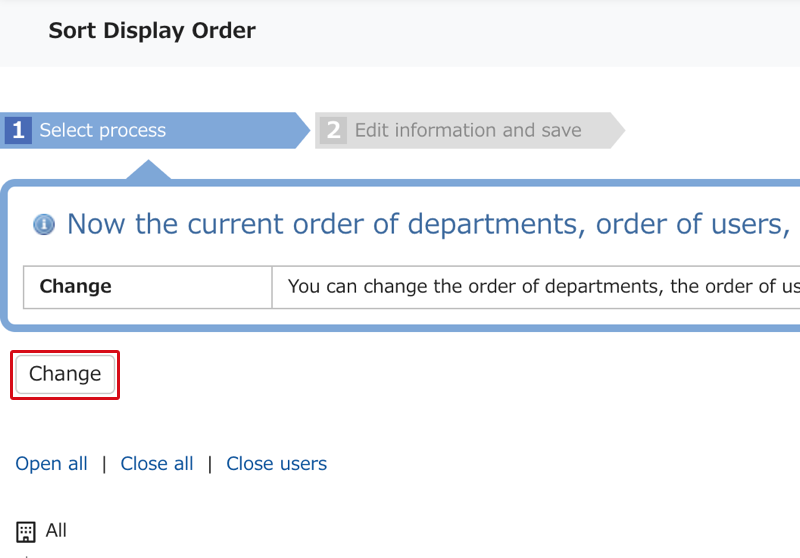Click the separator between Open all and Close all

click(x=104, y=464)
